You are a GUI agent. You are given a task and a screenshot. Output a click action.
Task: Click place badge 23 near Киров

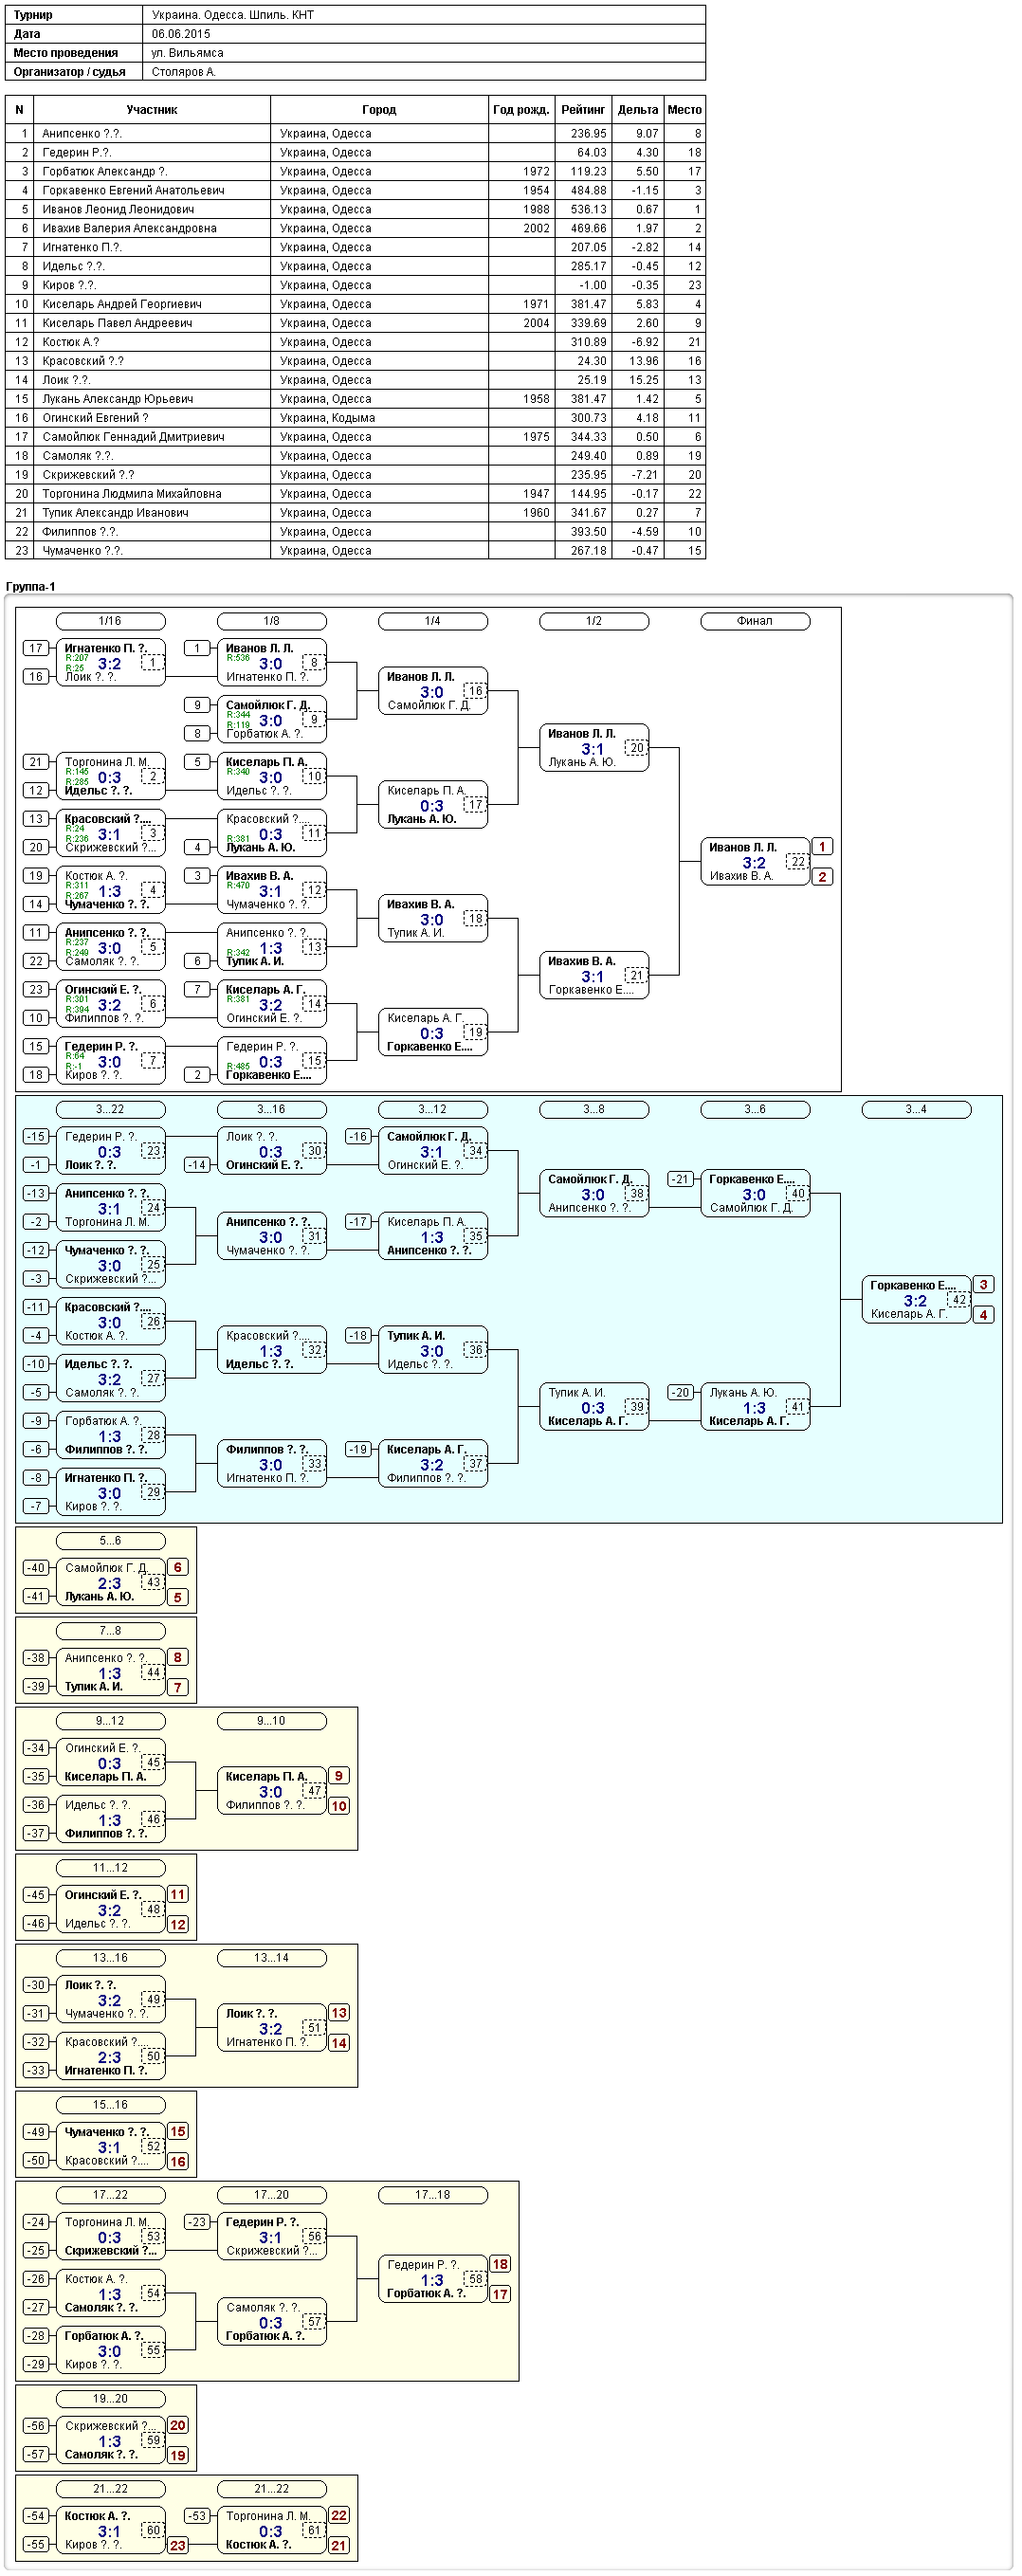pos(177,2545)
